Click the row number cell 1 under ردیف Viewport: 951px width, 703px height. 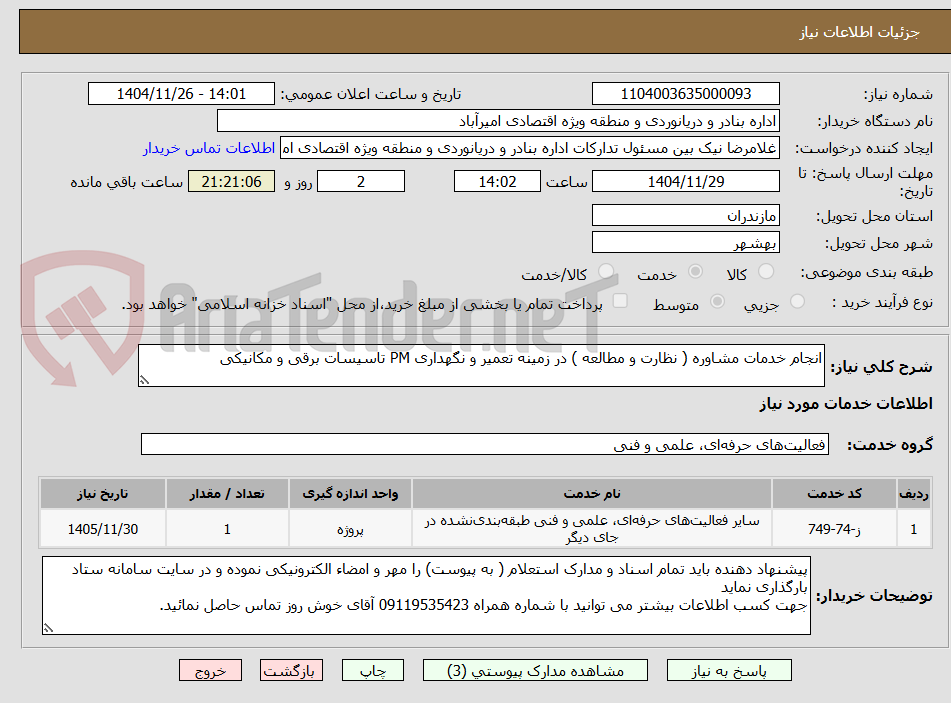(x=913, y=529)
